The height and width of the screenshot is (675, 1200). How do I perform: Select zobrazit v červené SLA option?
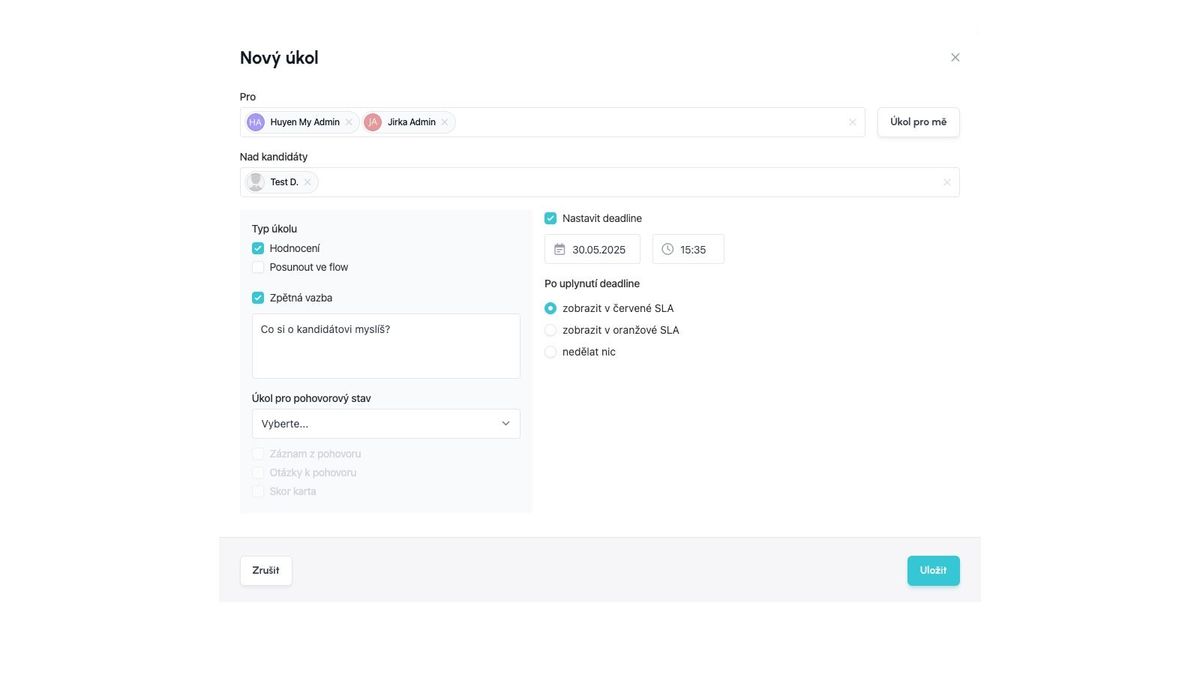(551, 308)
